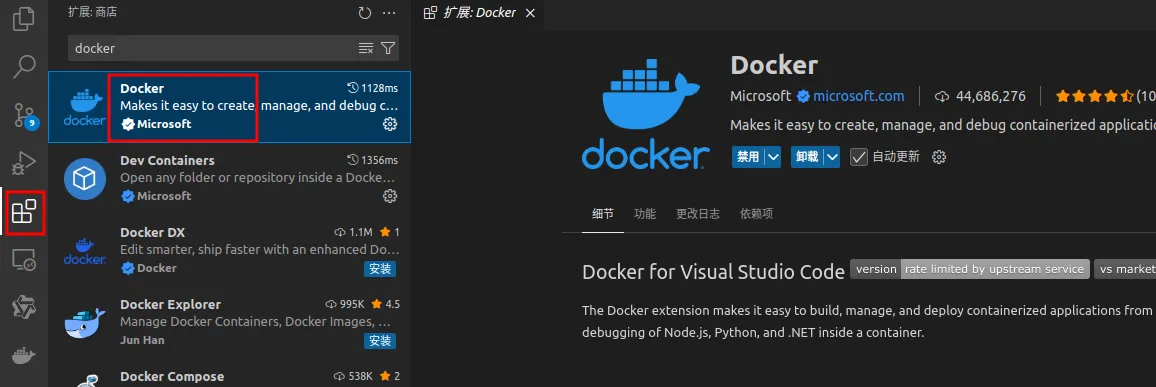Close the 扩展: Docker editor tab

(529, 13)
